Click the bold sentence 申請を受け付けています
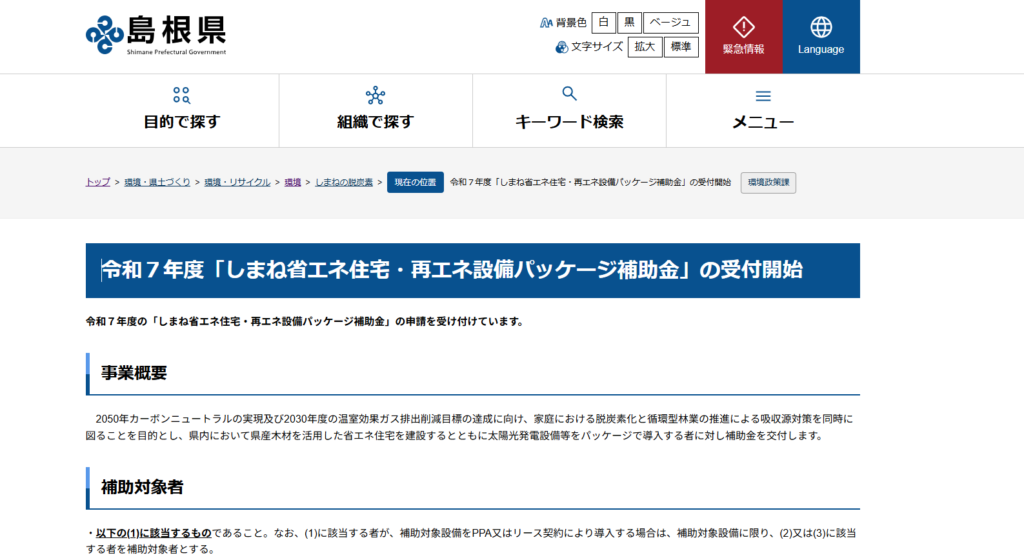1024x560 pixels. 304,321
